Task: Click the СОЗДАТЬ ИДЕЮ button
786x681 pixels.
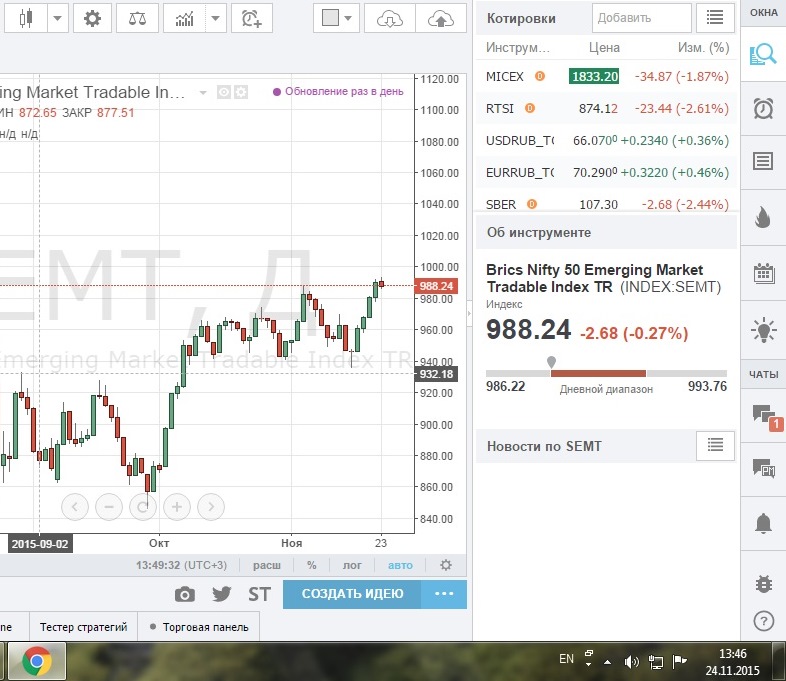Action: coord(353,594)
